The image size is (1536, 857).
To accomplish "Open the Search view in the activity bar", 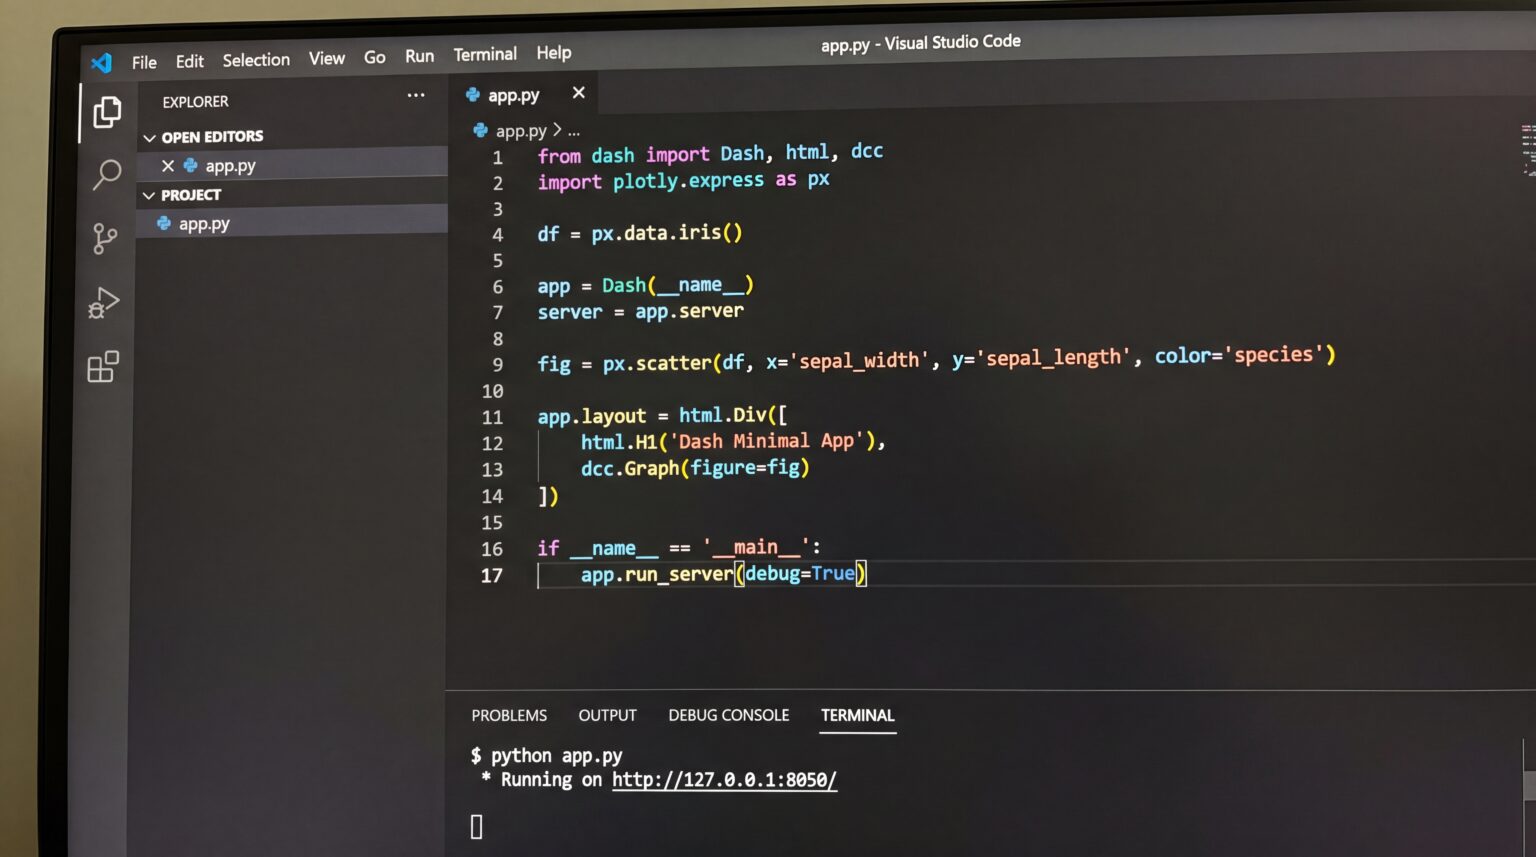I will [x=106, y=175].
